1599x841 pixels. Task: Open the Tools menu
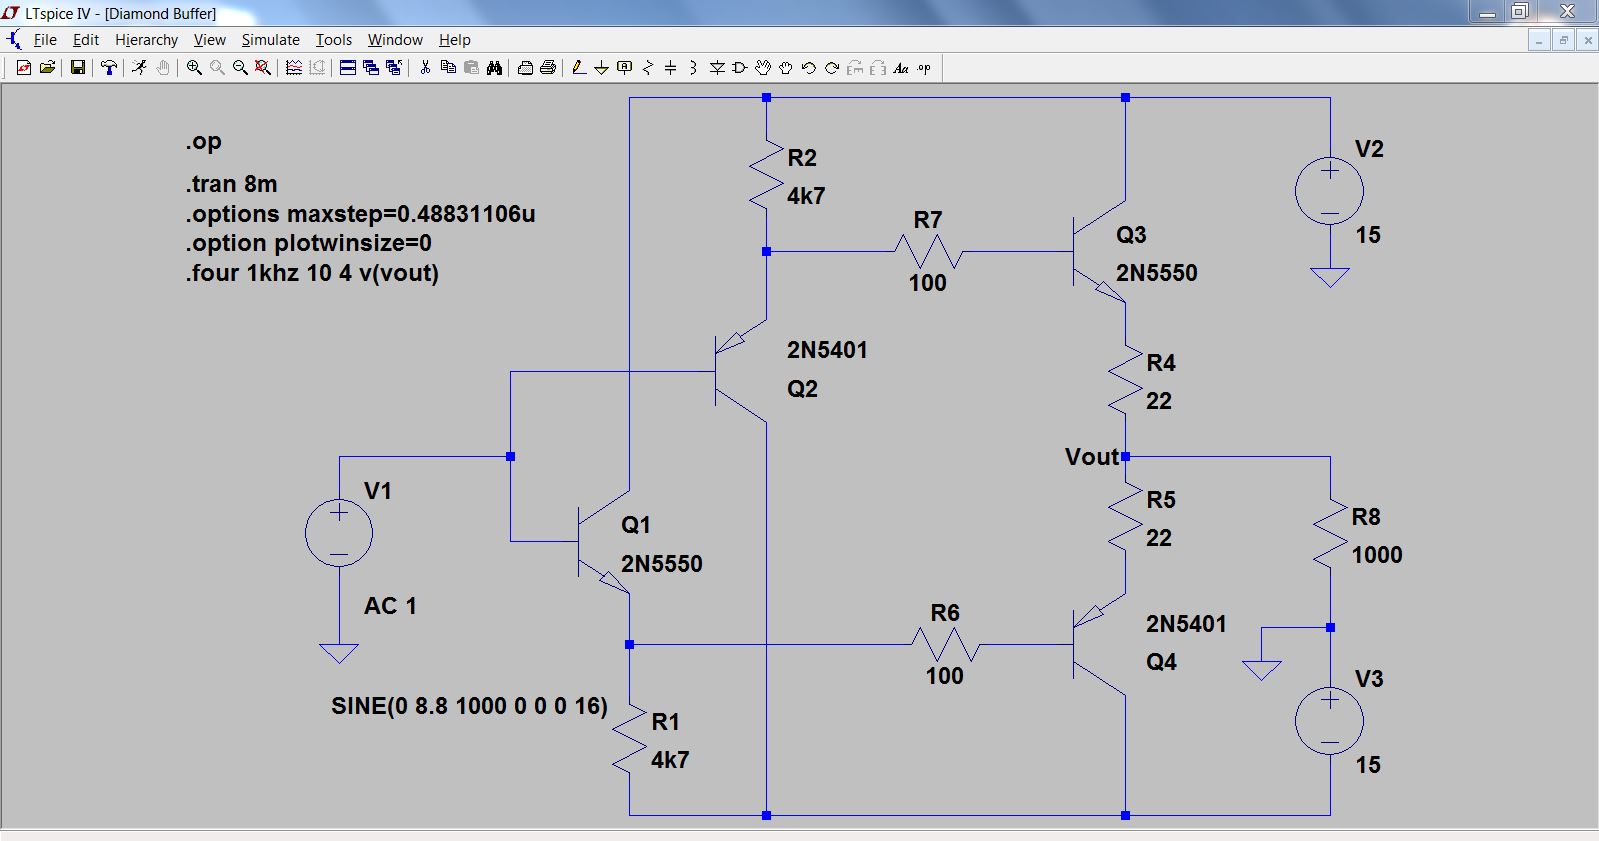coord(334,40)
